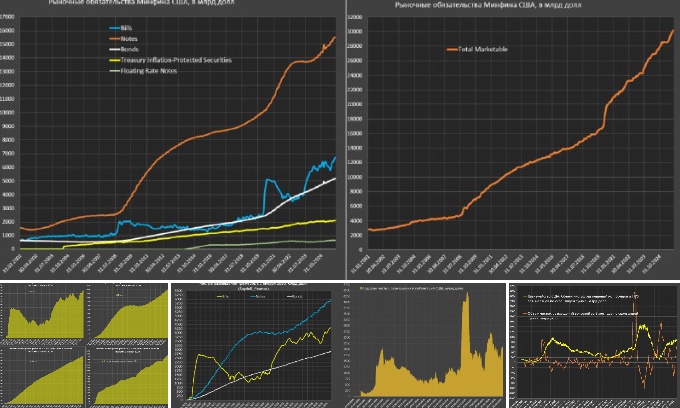Open the gold area chart with tall spike
This screenshot has height=408, width=680.
(x=424, y=345)
